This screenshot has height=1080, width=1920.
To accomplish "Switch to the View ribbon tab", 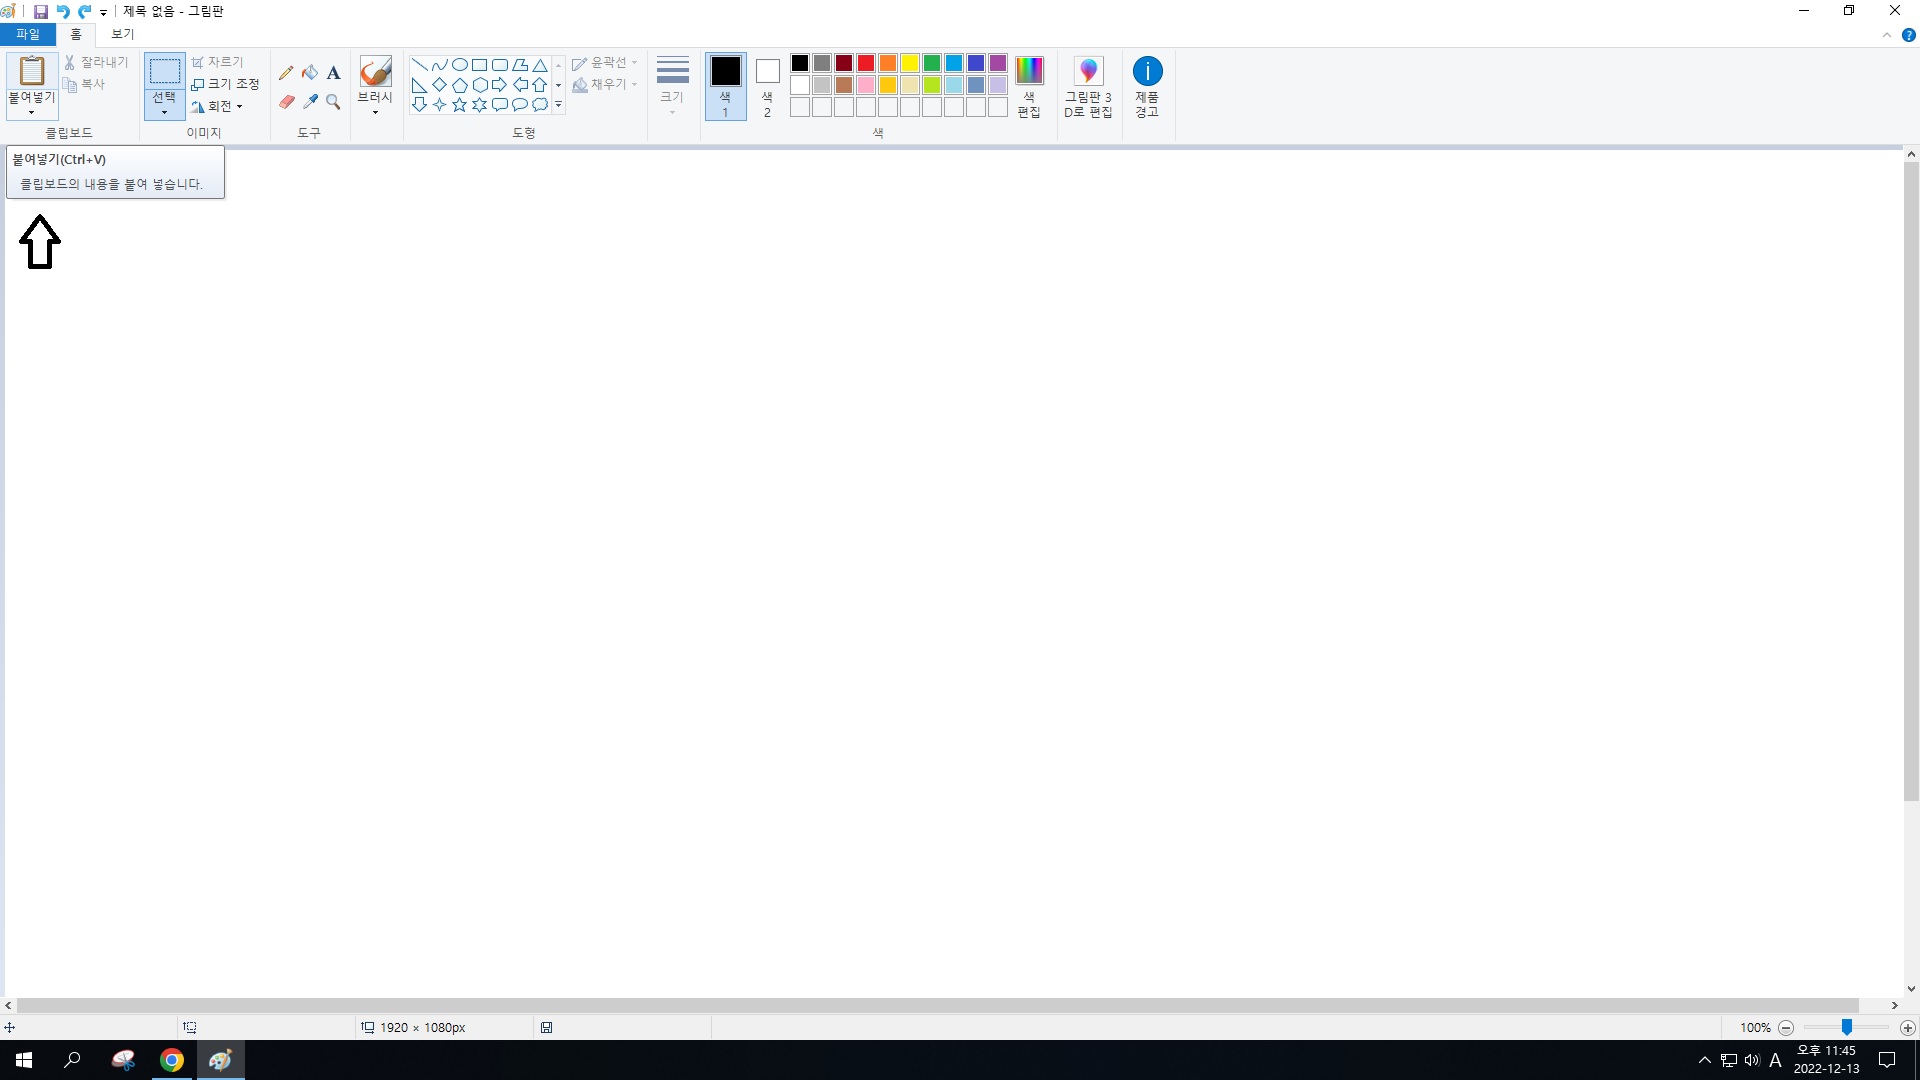I will click(122, 34).
